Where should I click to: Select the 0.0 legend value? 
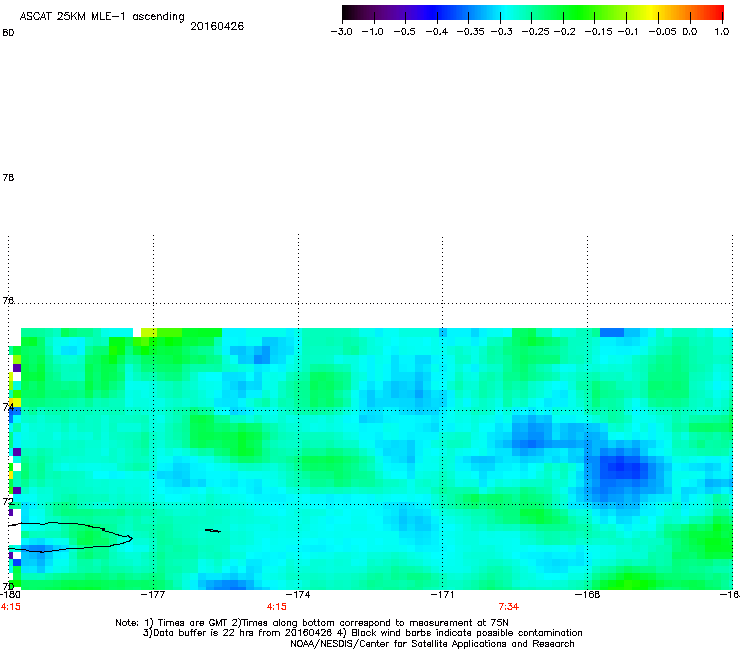(x=690, y=32)
